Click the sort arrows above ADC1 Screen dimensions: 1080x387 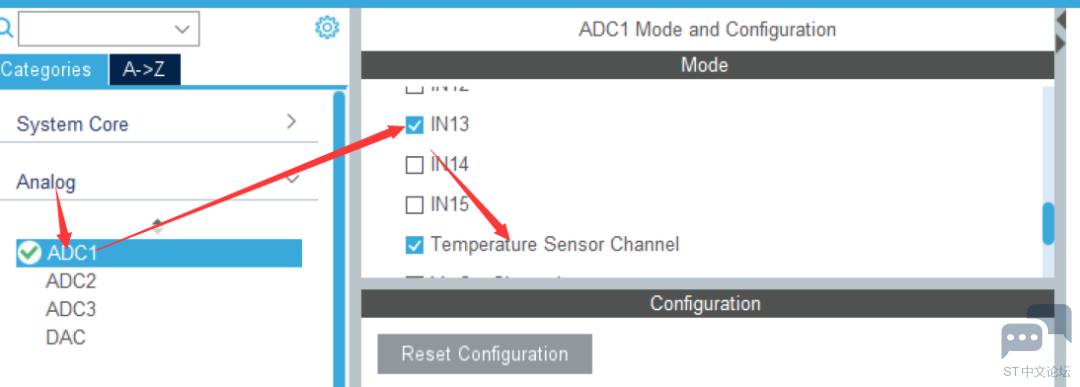click(x=158, y=226)
